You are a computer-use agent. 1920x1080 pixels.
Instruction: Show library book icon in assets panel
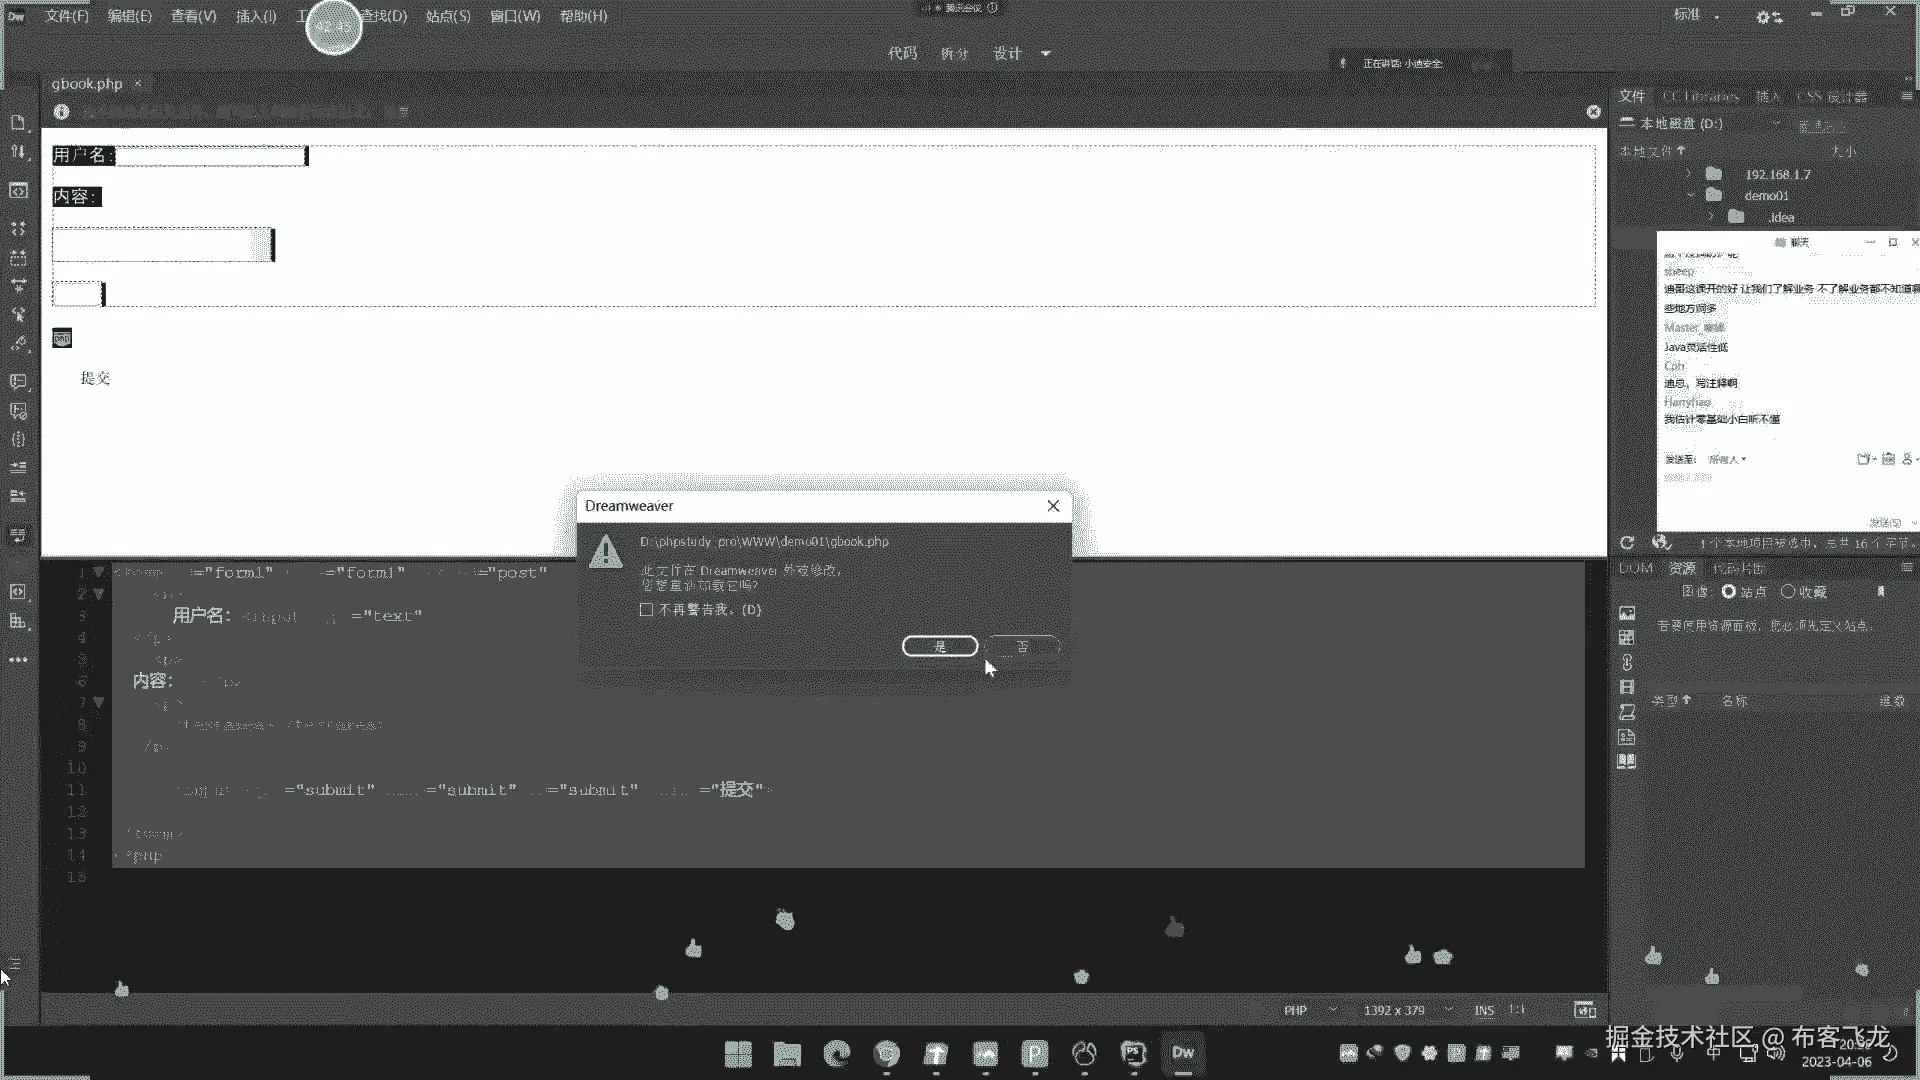click(x=1627, y=761)
